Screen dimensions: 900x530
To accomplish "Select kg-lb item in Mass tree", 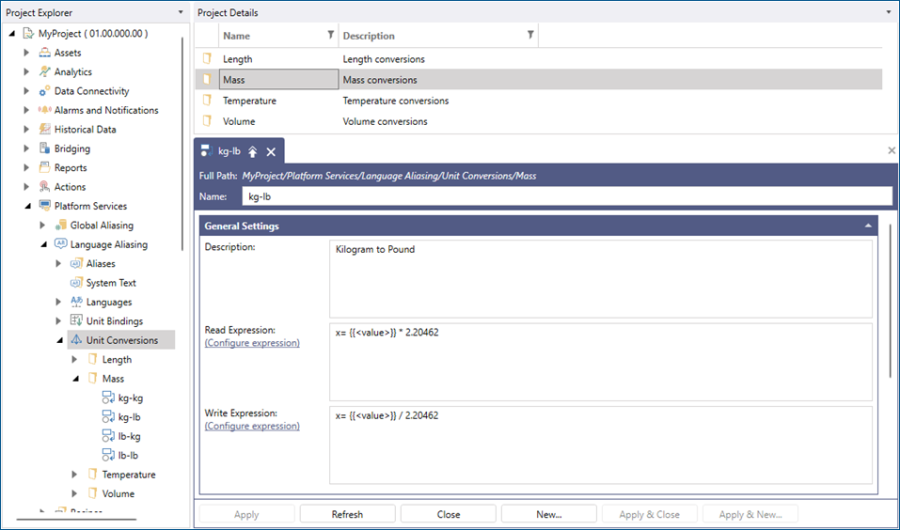I will [x=129, y=417].
